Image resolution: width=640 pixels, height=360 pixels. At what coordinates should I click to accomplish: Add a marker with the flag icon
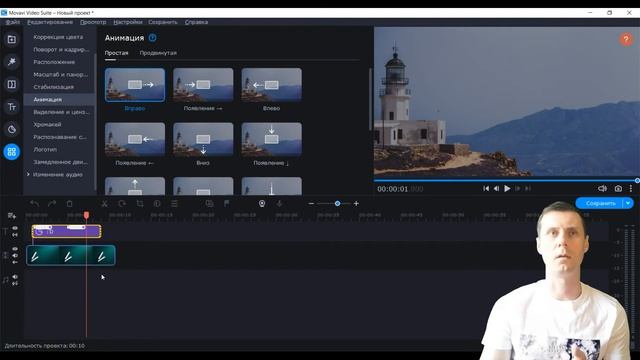227,203
